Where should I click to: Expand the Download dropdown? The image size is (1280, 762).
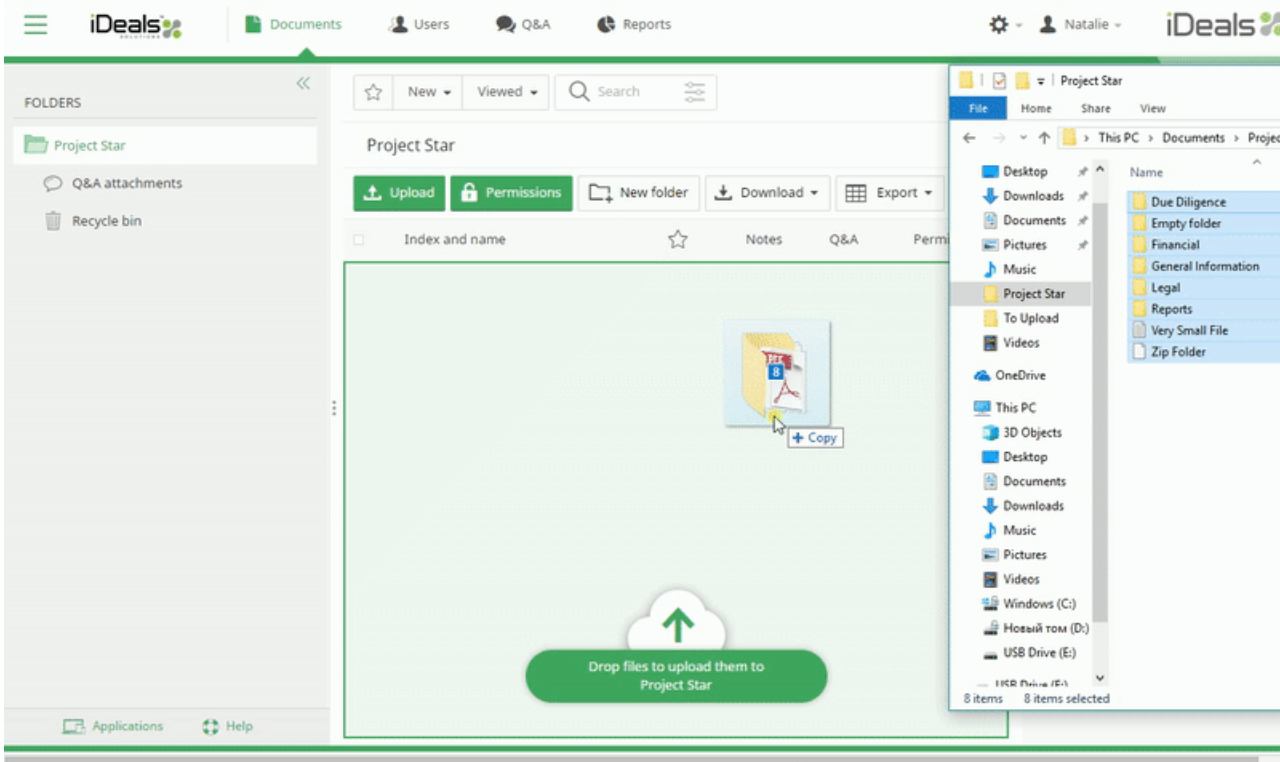(x=767, y=192)
